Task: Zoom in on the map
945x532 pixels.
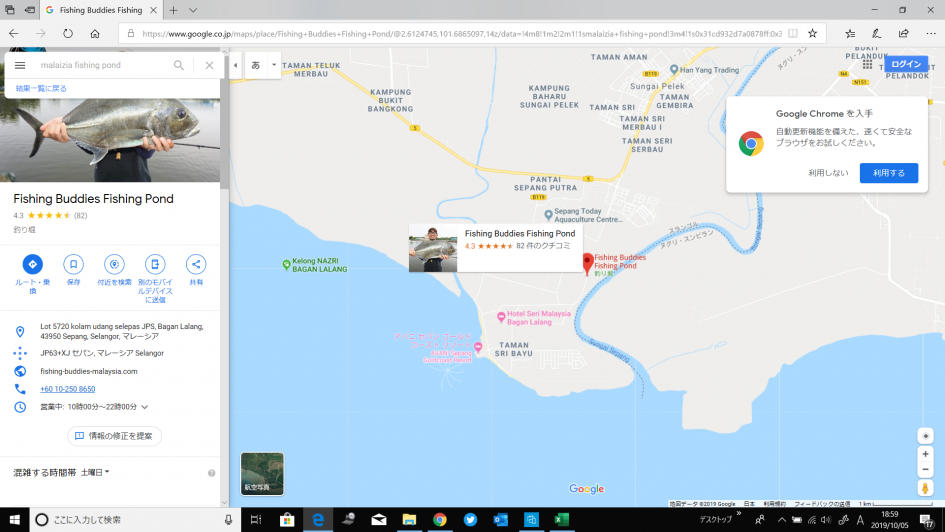Action: click(926, 454)
